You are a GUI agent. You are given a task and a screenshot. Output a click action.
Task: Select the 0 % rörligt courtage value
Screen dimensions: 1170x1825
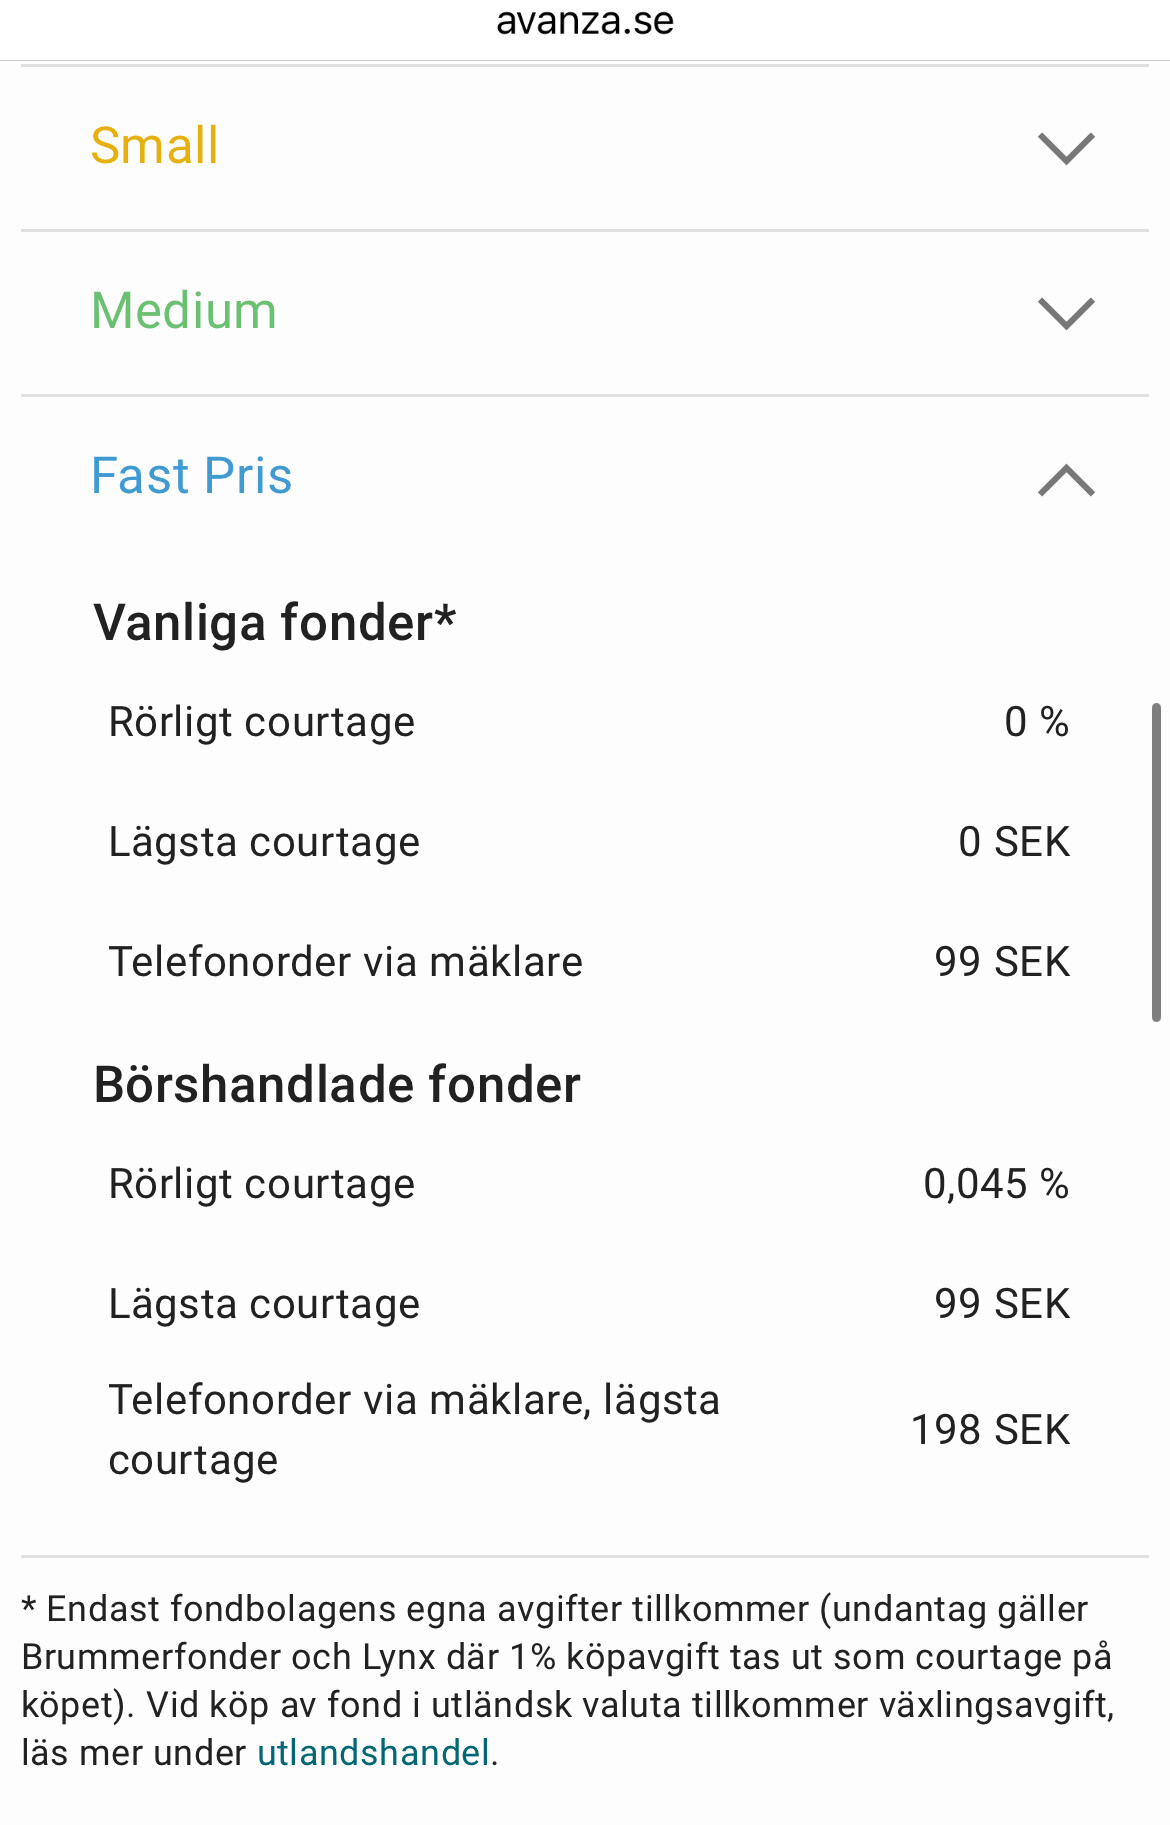(x=1036, y=722)
